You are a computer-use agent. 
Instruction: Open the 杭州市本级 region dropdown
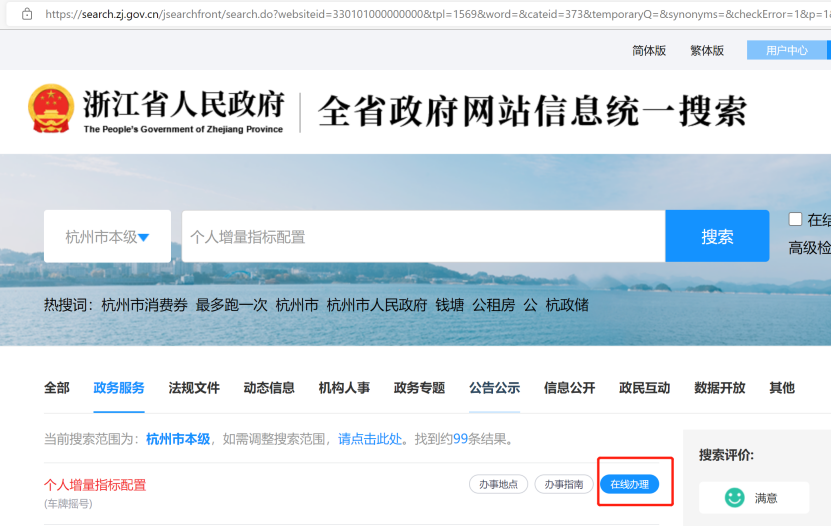(x=107, y=237)
